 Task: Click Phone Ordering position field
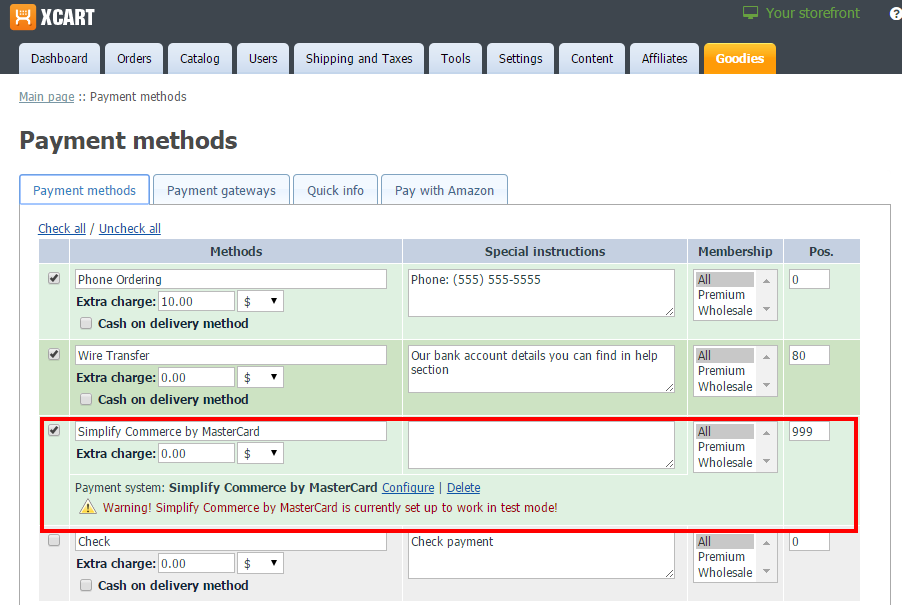click(x=809, y=279)
